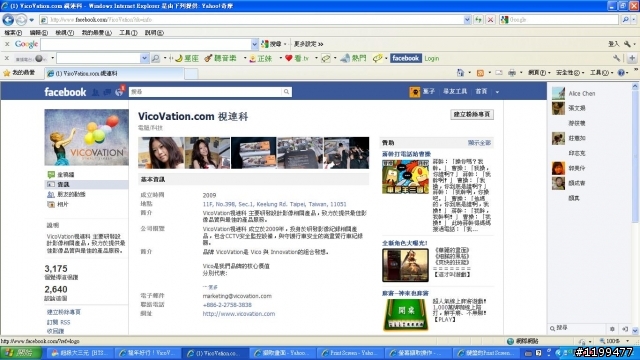Click the chat search field at bottom
Viewport: 640px width, 360px height.
click(x=578, y=328)
